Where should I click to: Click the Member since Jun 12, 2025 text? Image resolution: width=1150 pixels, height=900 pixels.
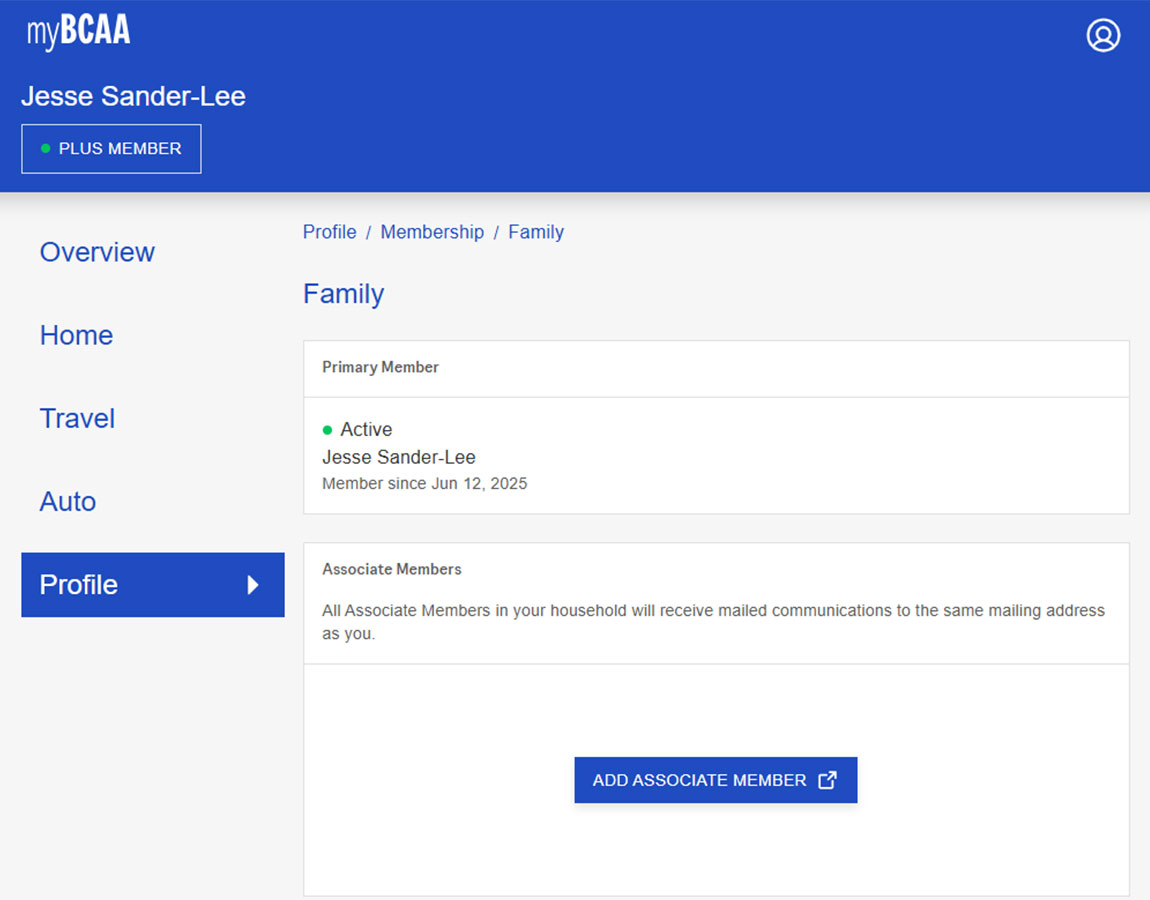click(424, 484)
